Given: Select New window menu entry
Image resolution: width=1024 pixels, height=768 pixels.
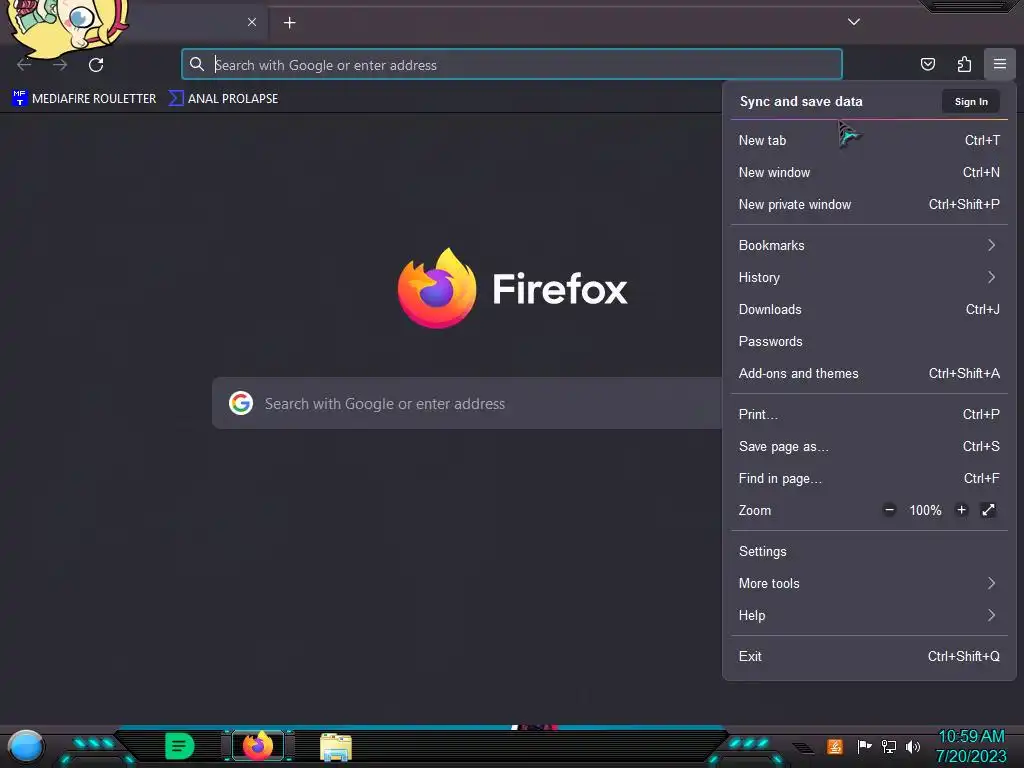Looking at the screenshot, I should coord(869,172).
